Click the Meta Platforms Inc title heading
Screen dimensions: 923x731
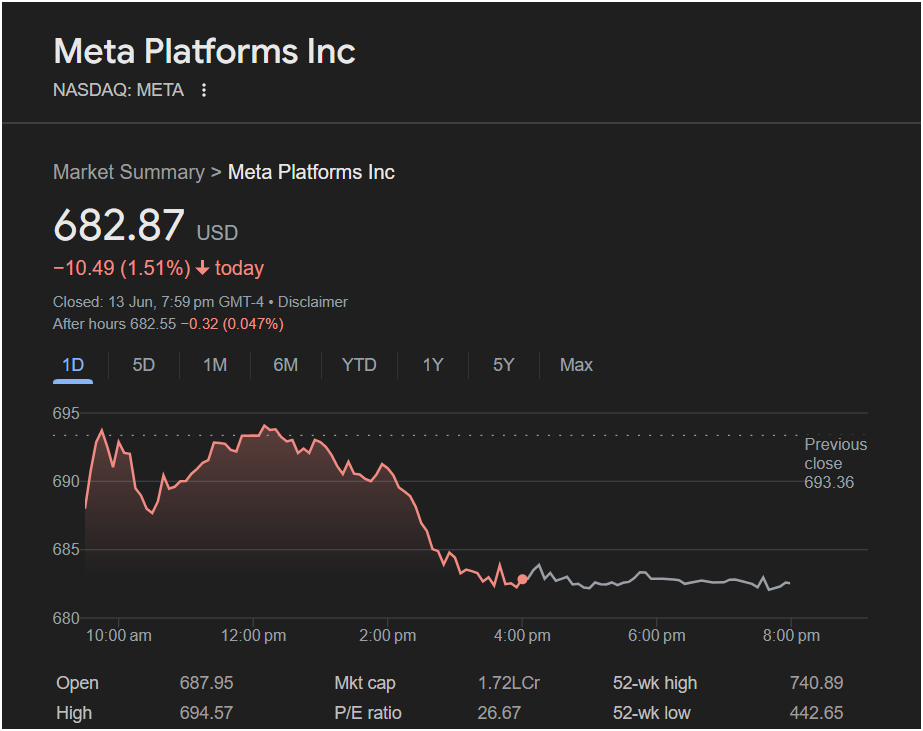click(204, 51)
